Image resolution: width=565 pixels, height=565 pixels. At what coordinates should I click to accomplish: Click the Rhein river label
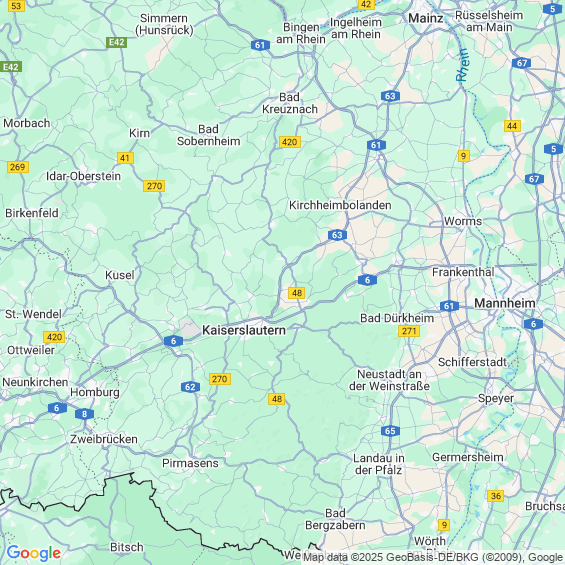click(463, 65)
